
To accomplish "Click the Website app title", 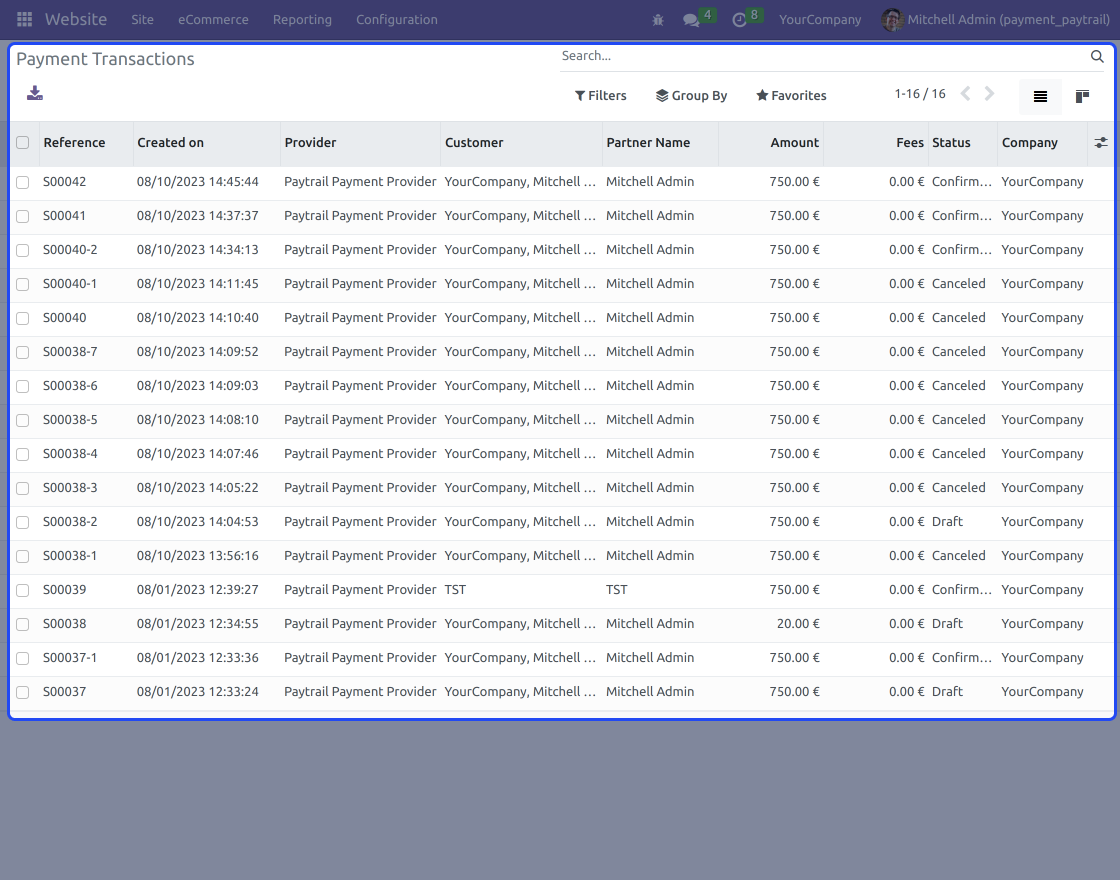I will pyautogui.click(x=76, y=19).
